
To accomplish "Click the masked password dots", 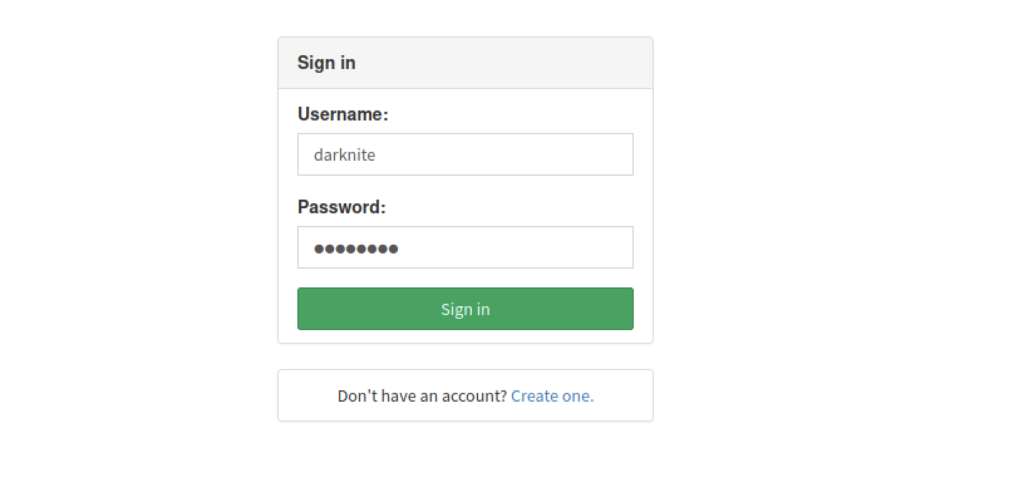I will point(356,248).
